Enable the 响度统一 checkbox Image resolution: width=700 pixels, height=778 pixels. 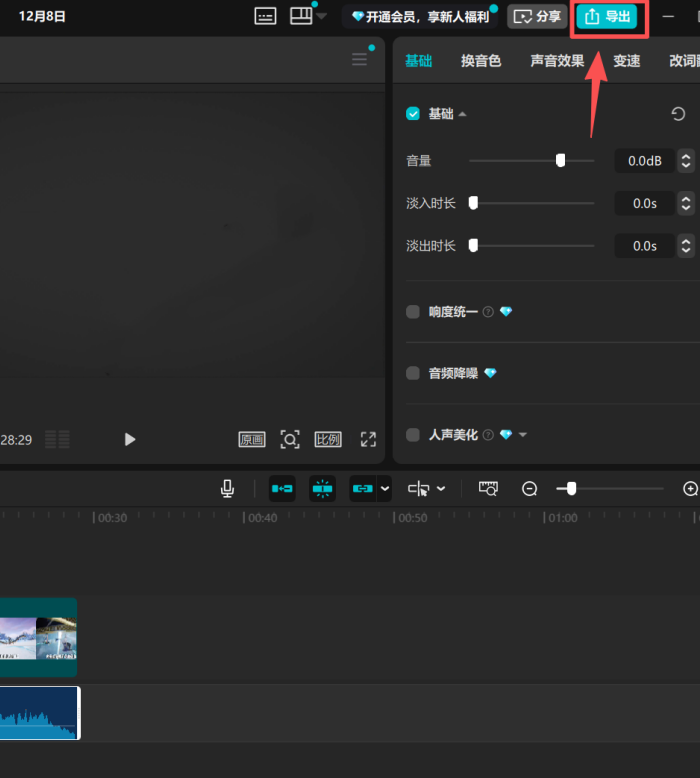click(x=413, y=312)
